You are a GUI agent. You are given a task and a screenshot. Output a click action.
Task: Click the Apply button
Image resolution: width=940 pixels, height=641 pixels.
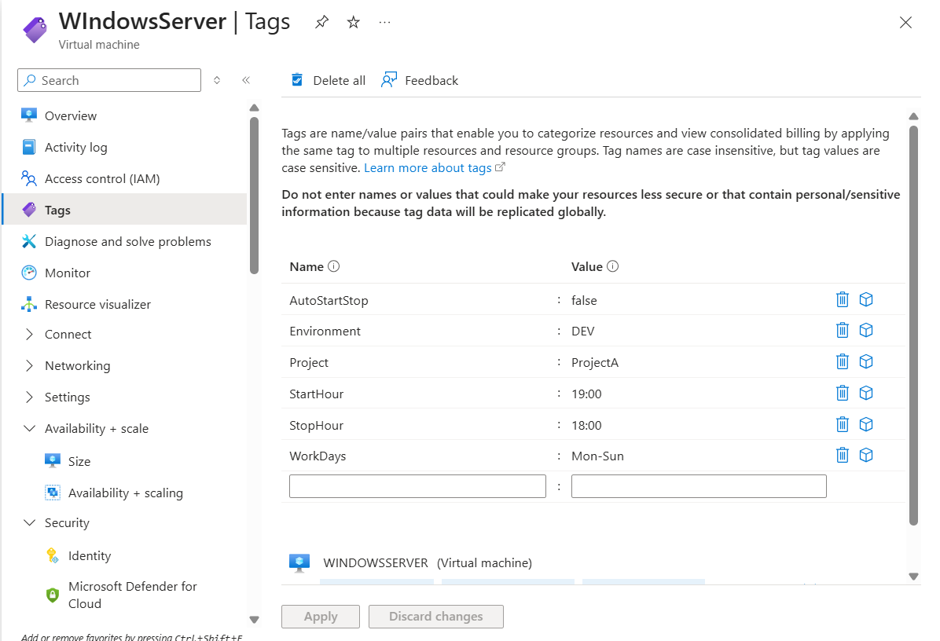tap(321, 616)
